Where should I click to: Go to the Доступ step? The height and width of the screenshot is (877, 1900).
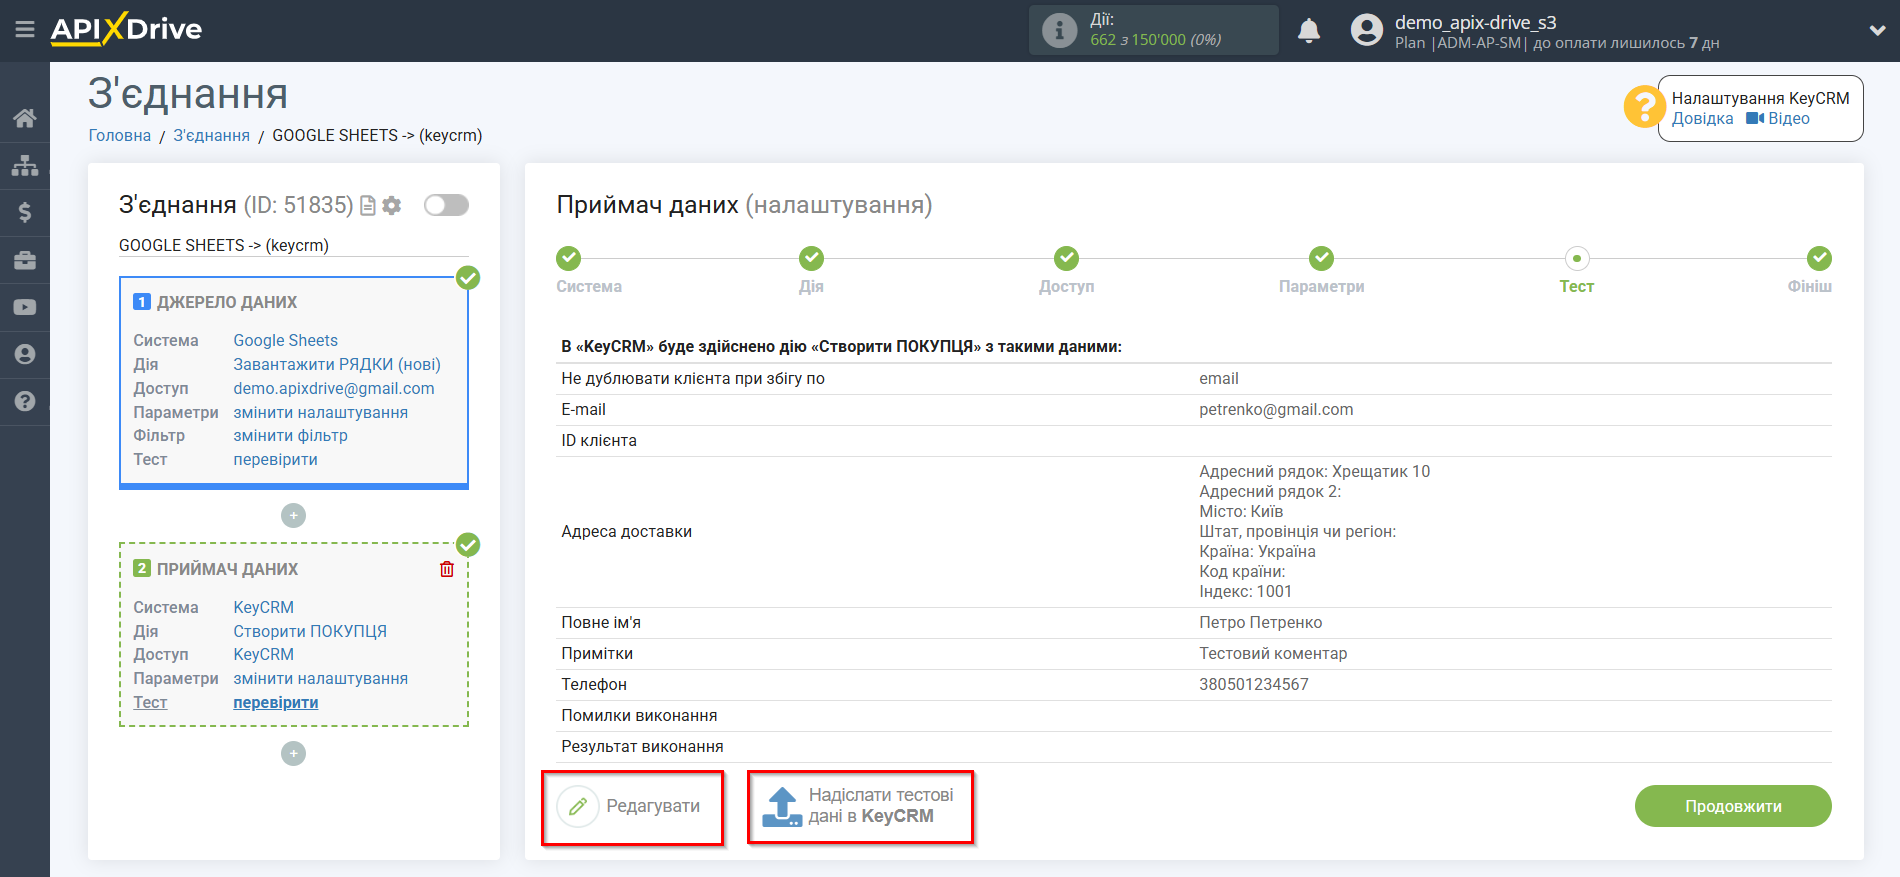tap(1066, 259)
